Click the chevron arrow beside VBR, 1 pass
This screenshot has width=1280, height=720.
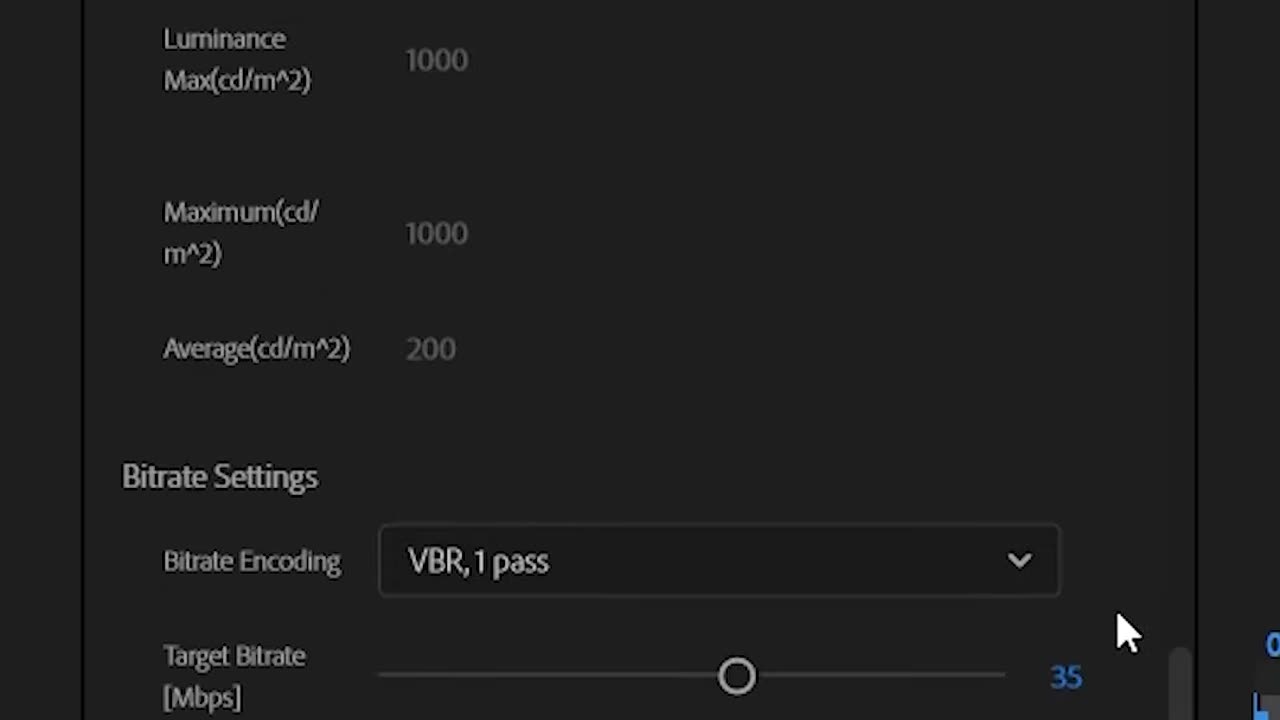[x=1019, y=561]
